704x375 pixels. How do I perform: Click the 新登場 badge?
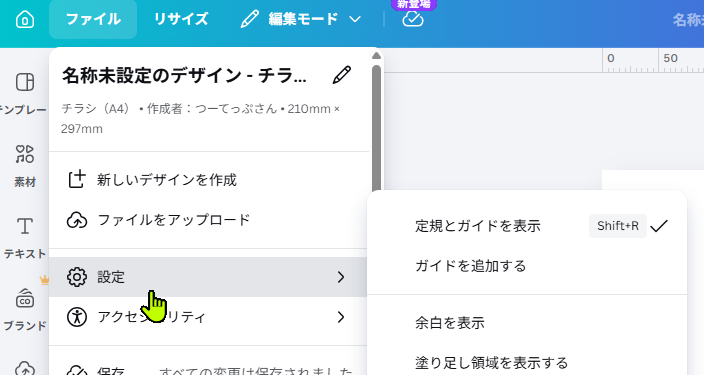point(414,4)
